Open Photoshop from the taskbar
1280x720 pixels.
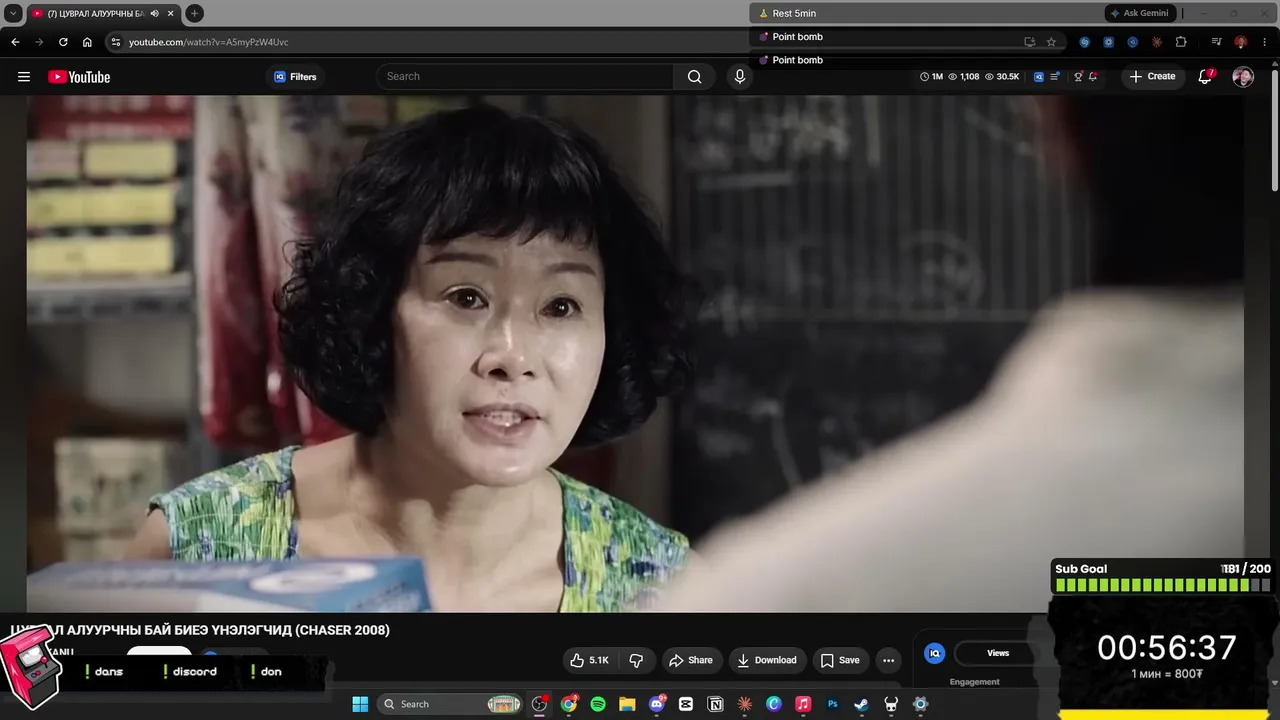click(x=832, y=704)
